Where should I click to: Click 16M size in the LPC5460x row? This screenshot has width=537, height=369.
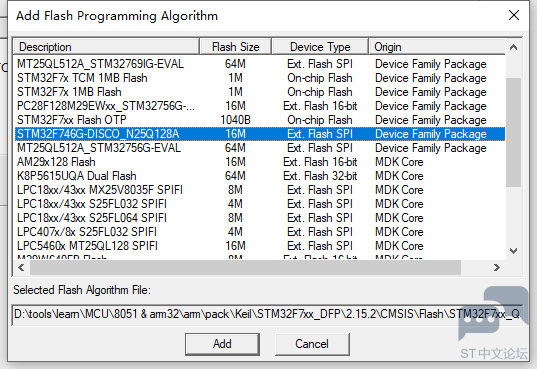coord(235,246)
